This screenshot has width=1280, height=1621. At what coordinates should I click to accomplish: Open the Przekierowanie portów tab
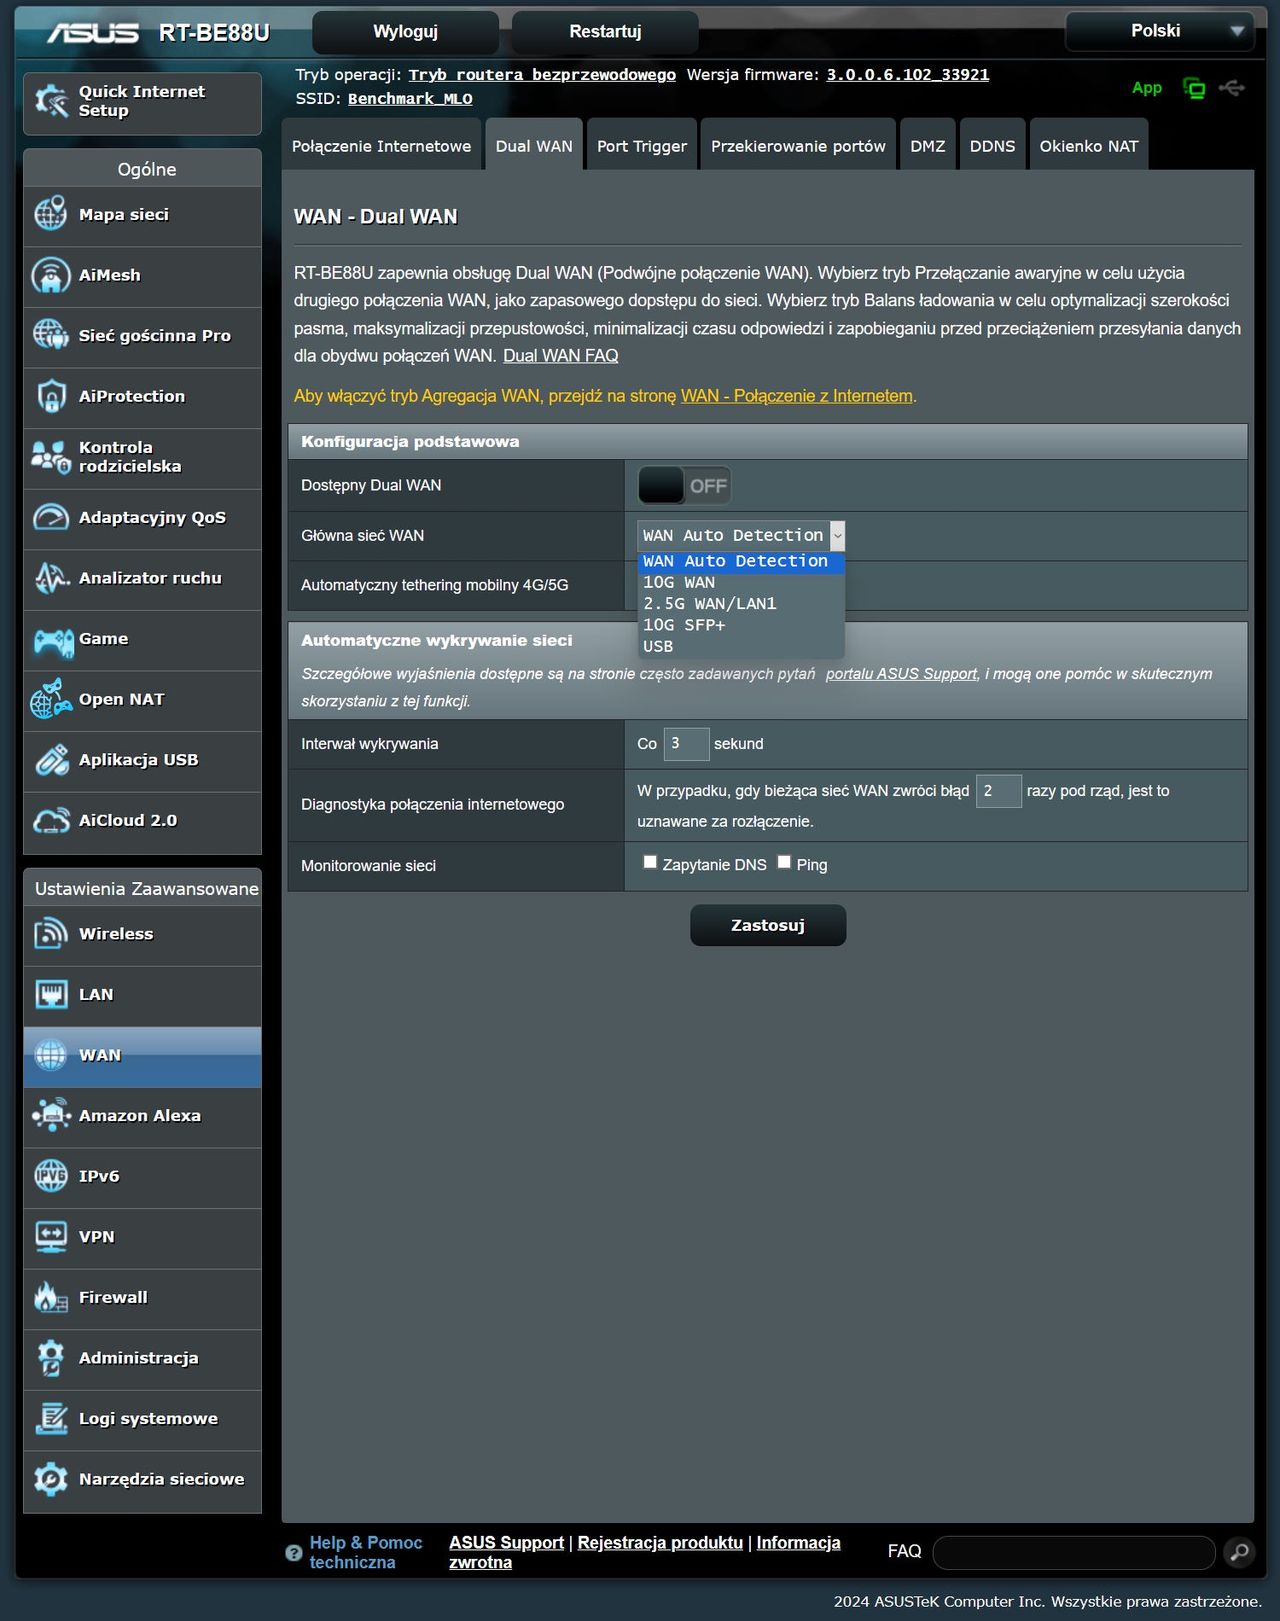coord(798,146)
